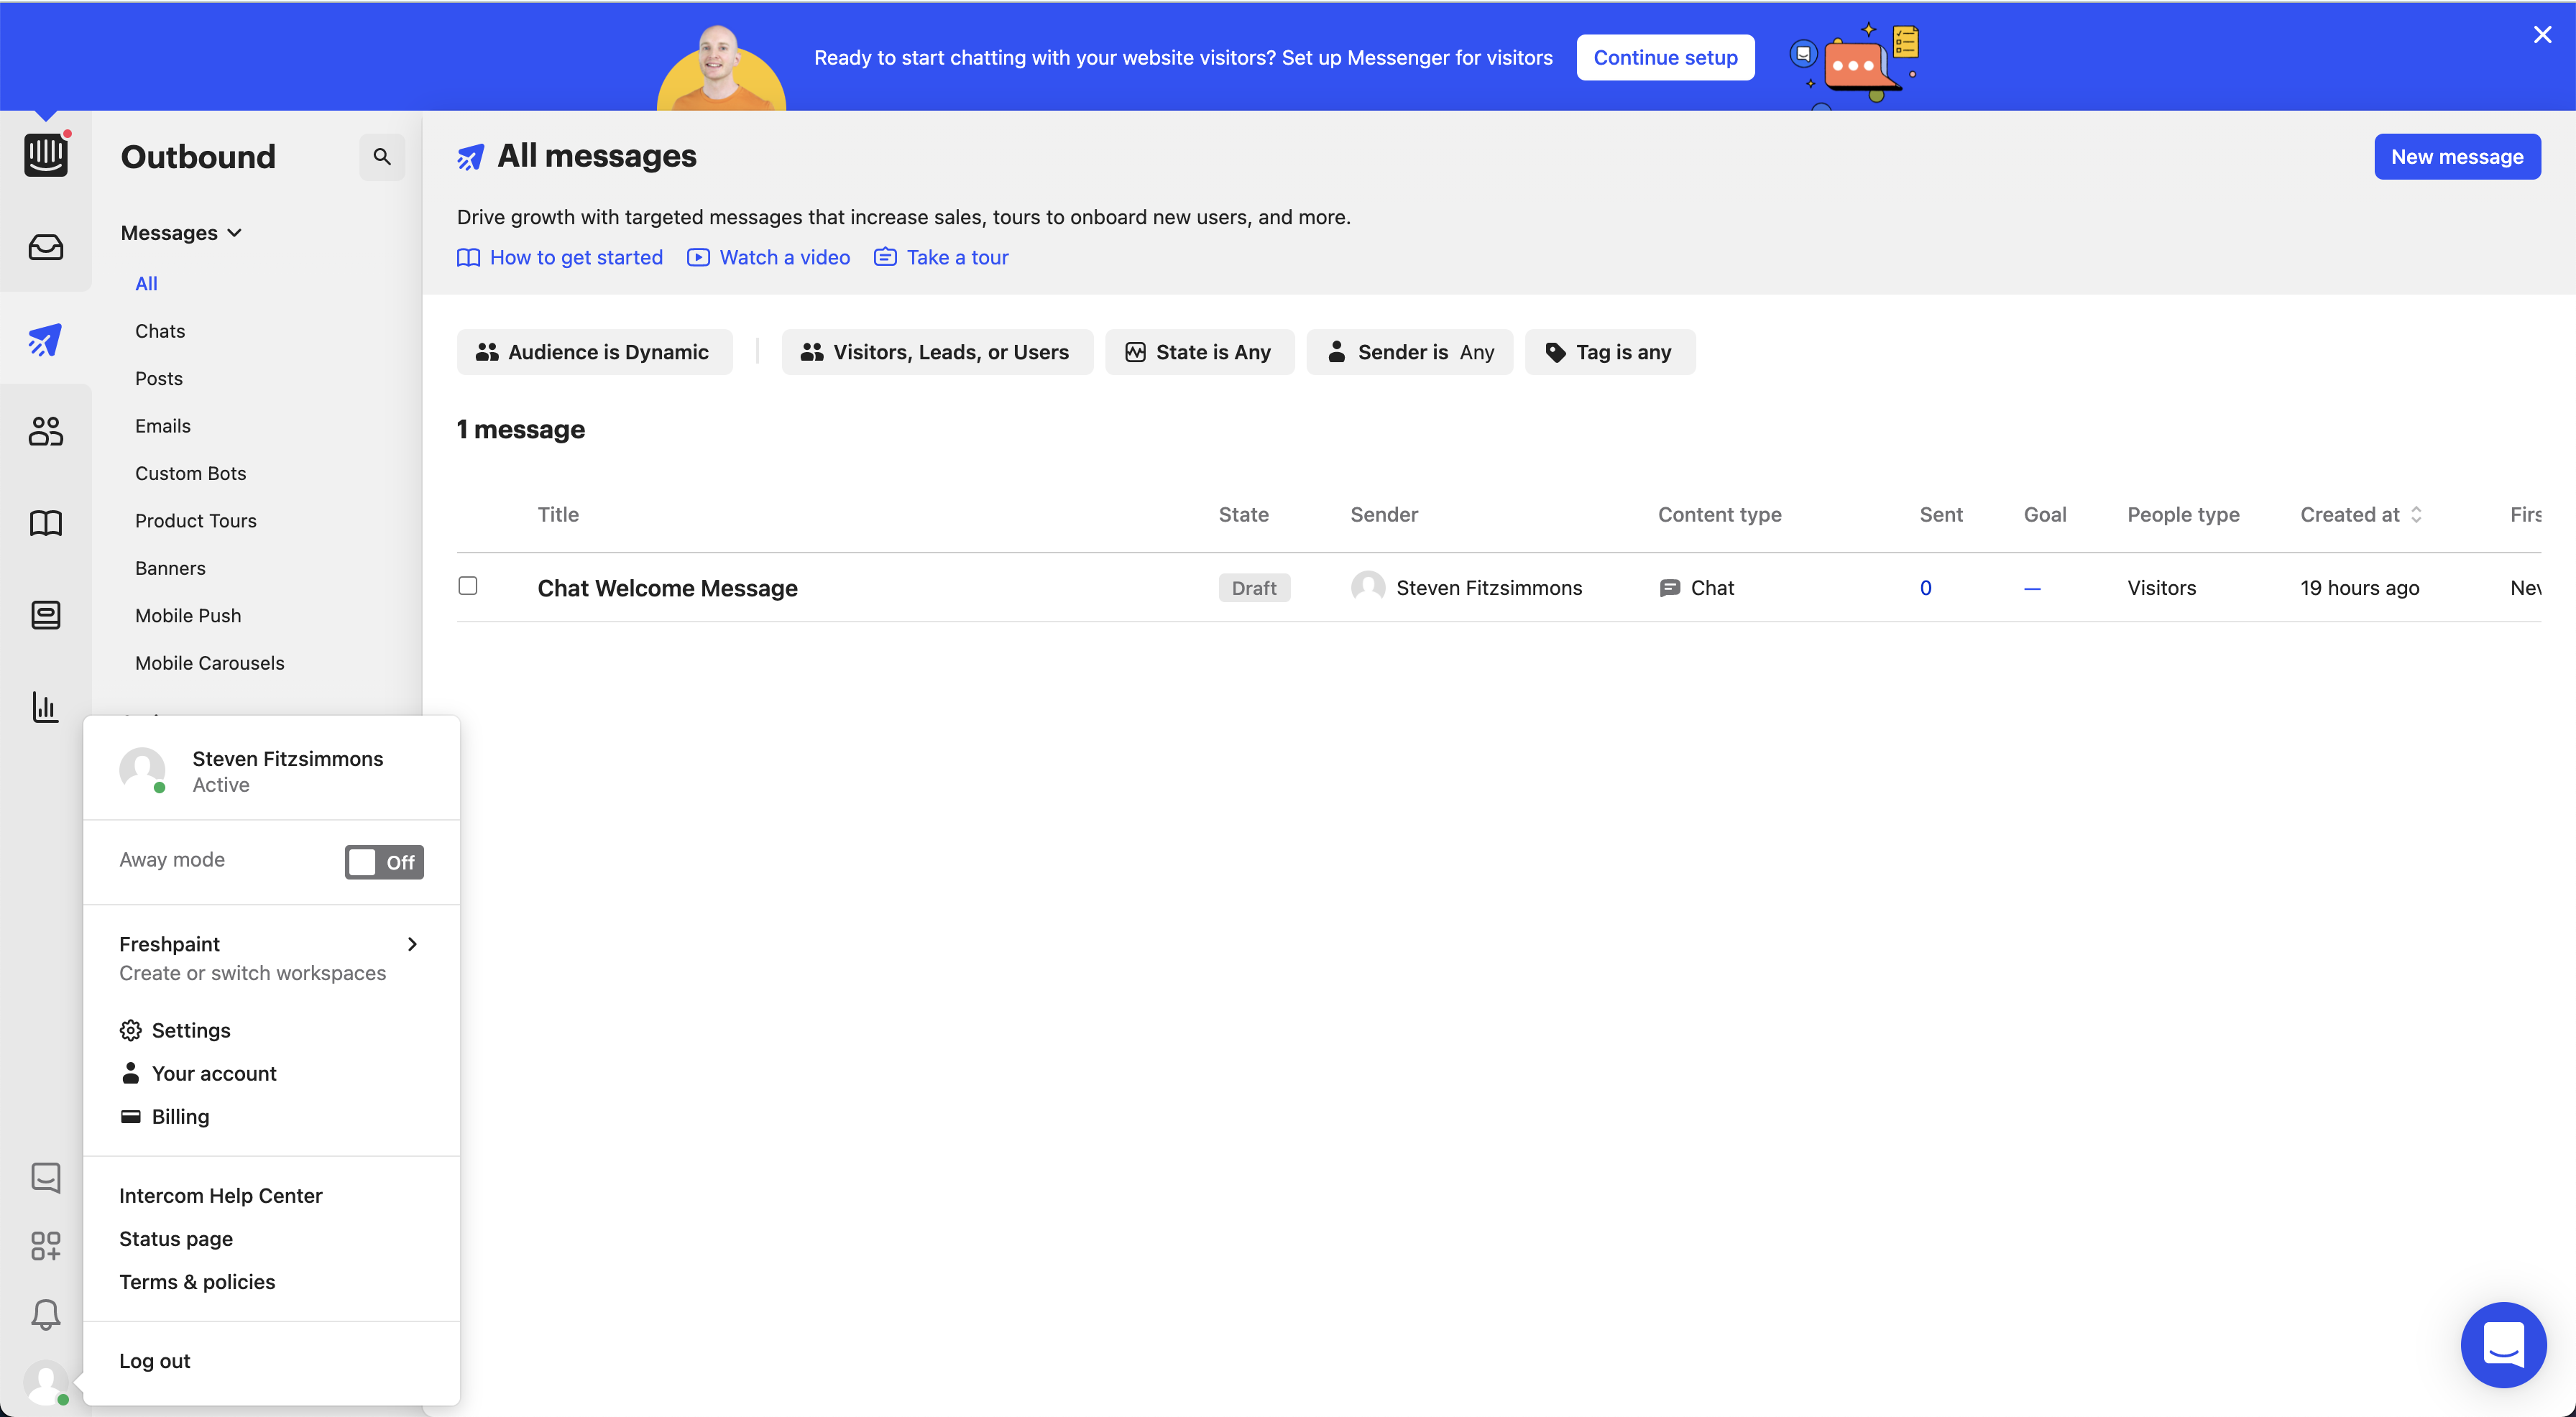Select the Chat Welcome Message checkbox
Viewport: 2576px width, 1417px height.
(x=467, y=585)
